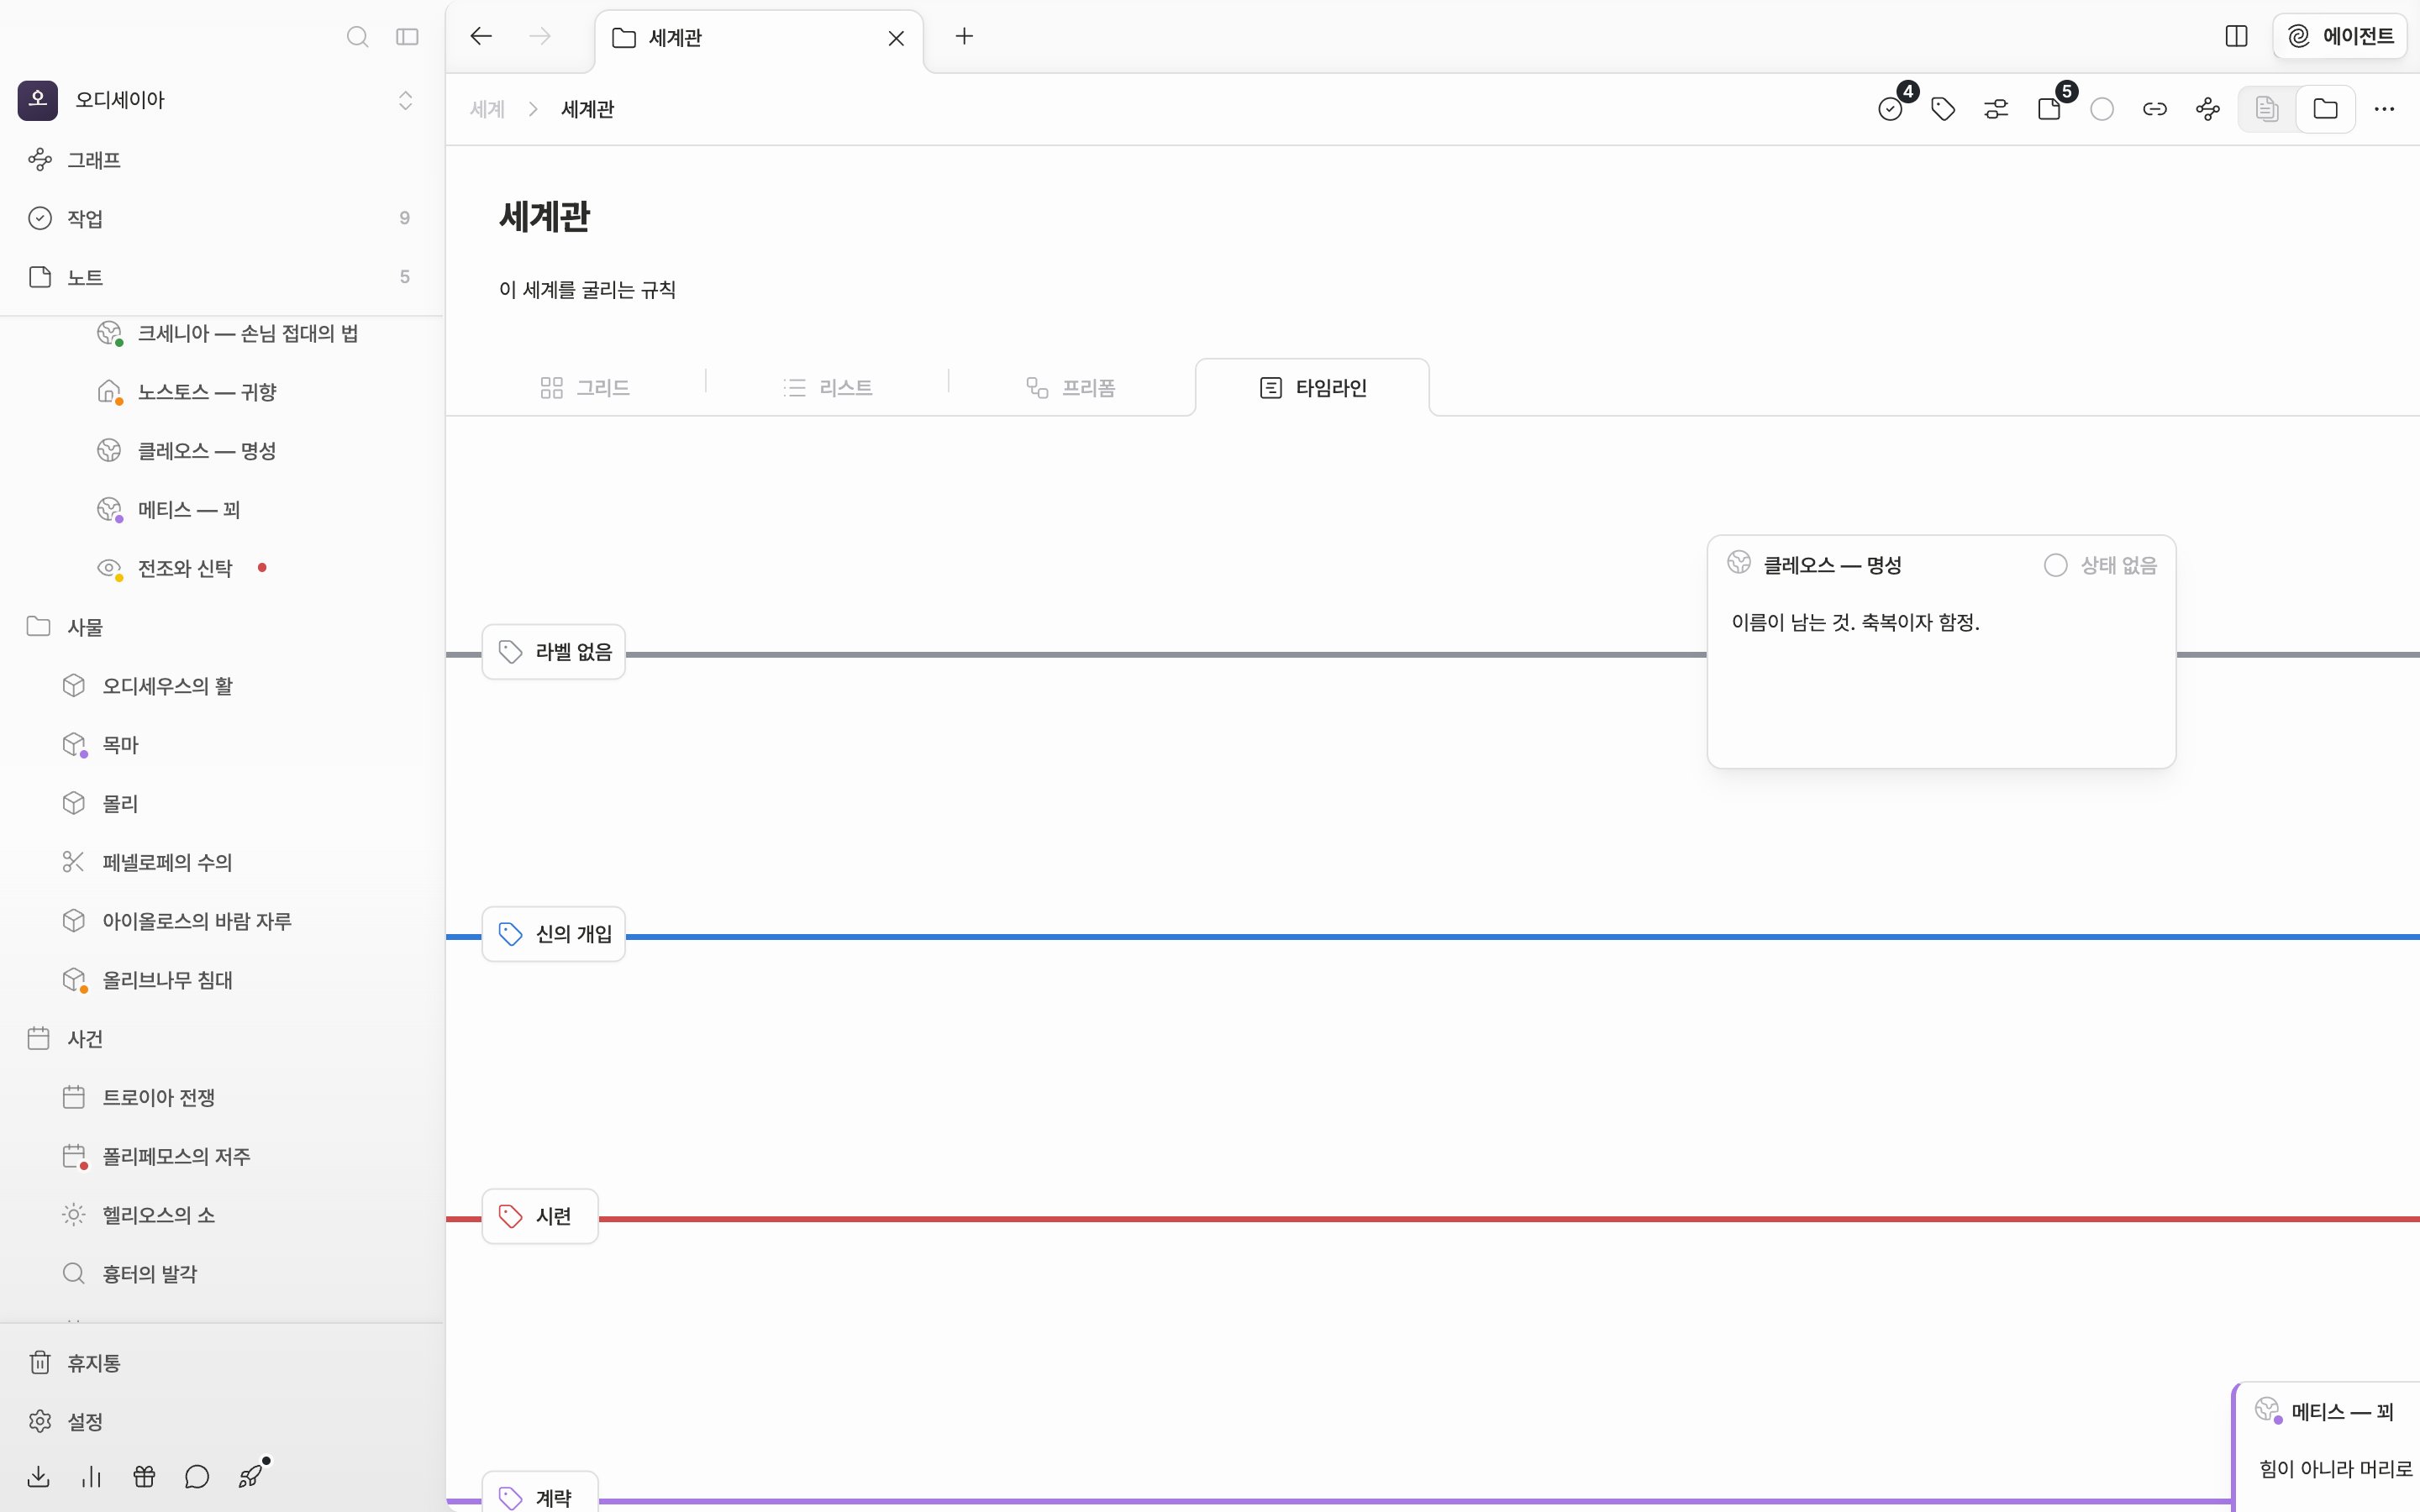
Task: Open 전조와 신탁 sidebar item
Action: coord(185,569)
